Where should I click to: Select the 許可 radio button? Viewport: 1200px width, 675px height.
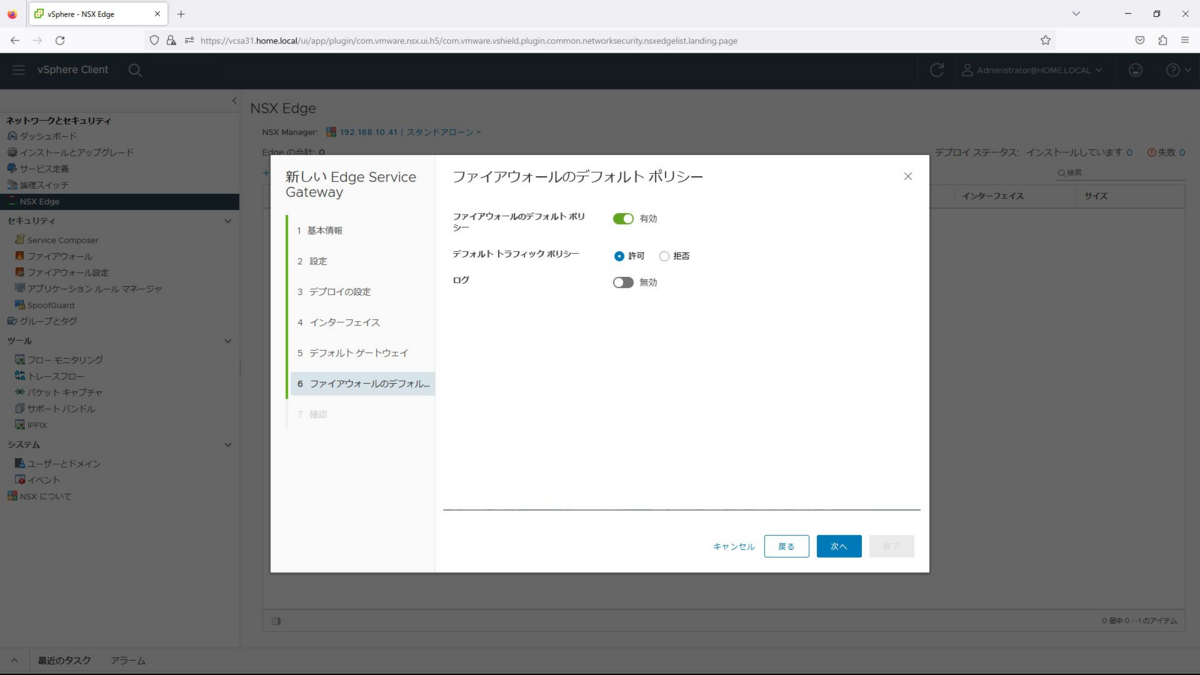click(x=619, y=256)
